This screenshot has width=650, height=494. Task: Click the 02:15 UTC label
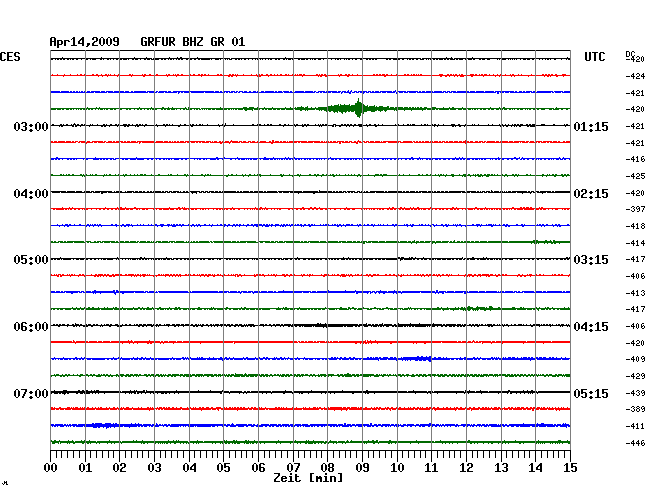coord(591,194)
